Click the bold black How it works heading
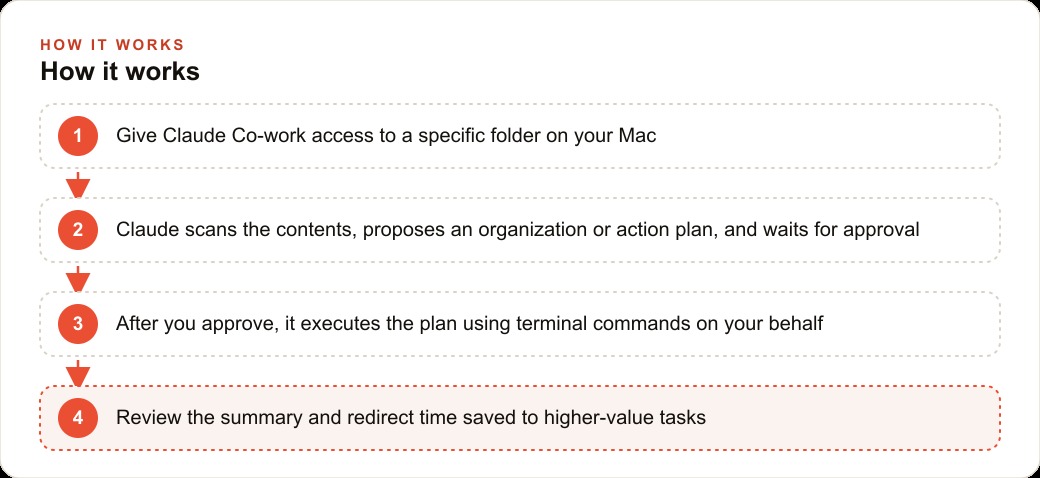This screenshot has height=478, width=1040. pos(120,71)
